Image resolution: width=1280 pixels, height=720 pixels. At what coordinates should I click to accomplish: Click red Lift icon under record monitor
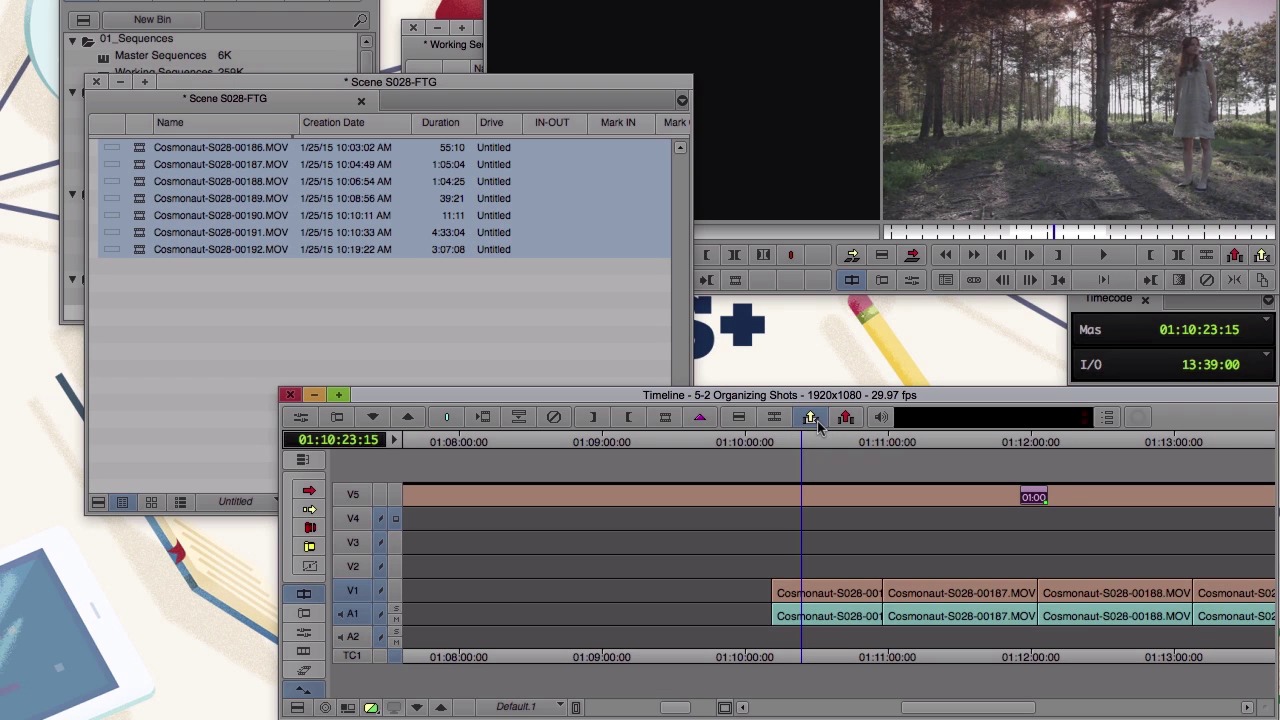tap(1234, 256)
